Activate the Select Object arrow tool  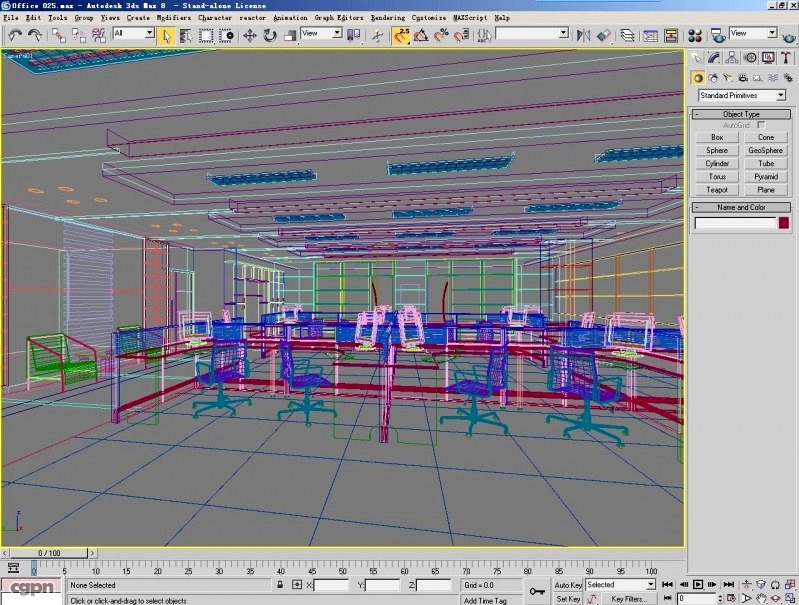[x=167, y=35]
